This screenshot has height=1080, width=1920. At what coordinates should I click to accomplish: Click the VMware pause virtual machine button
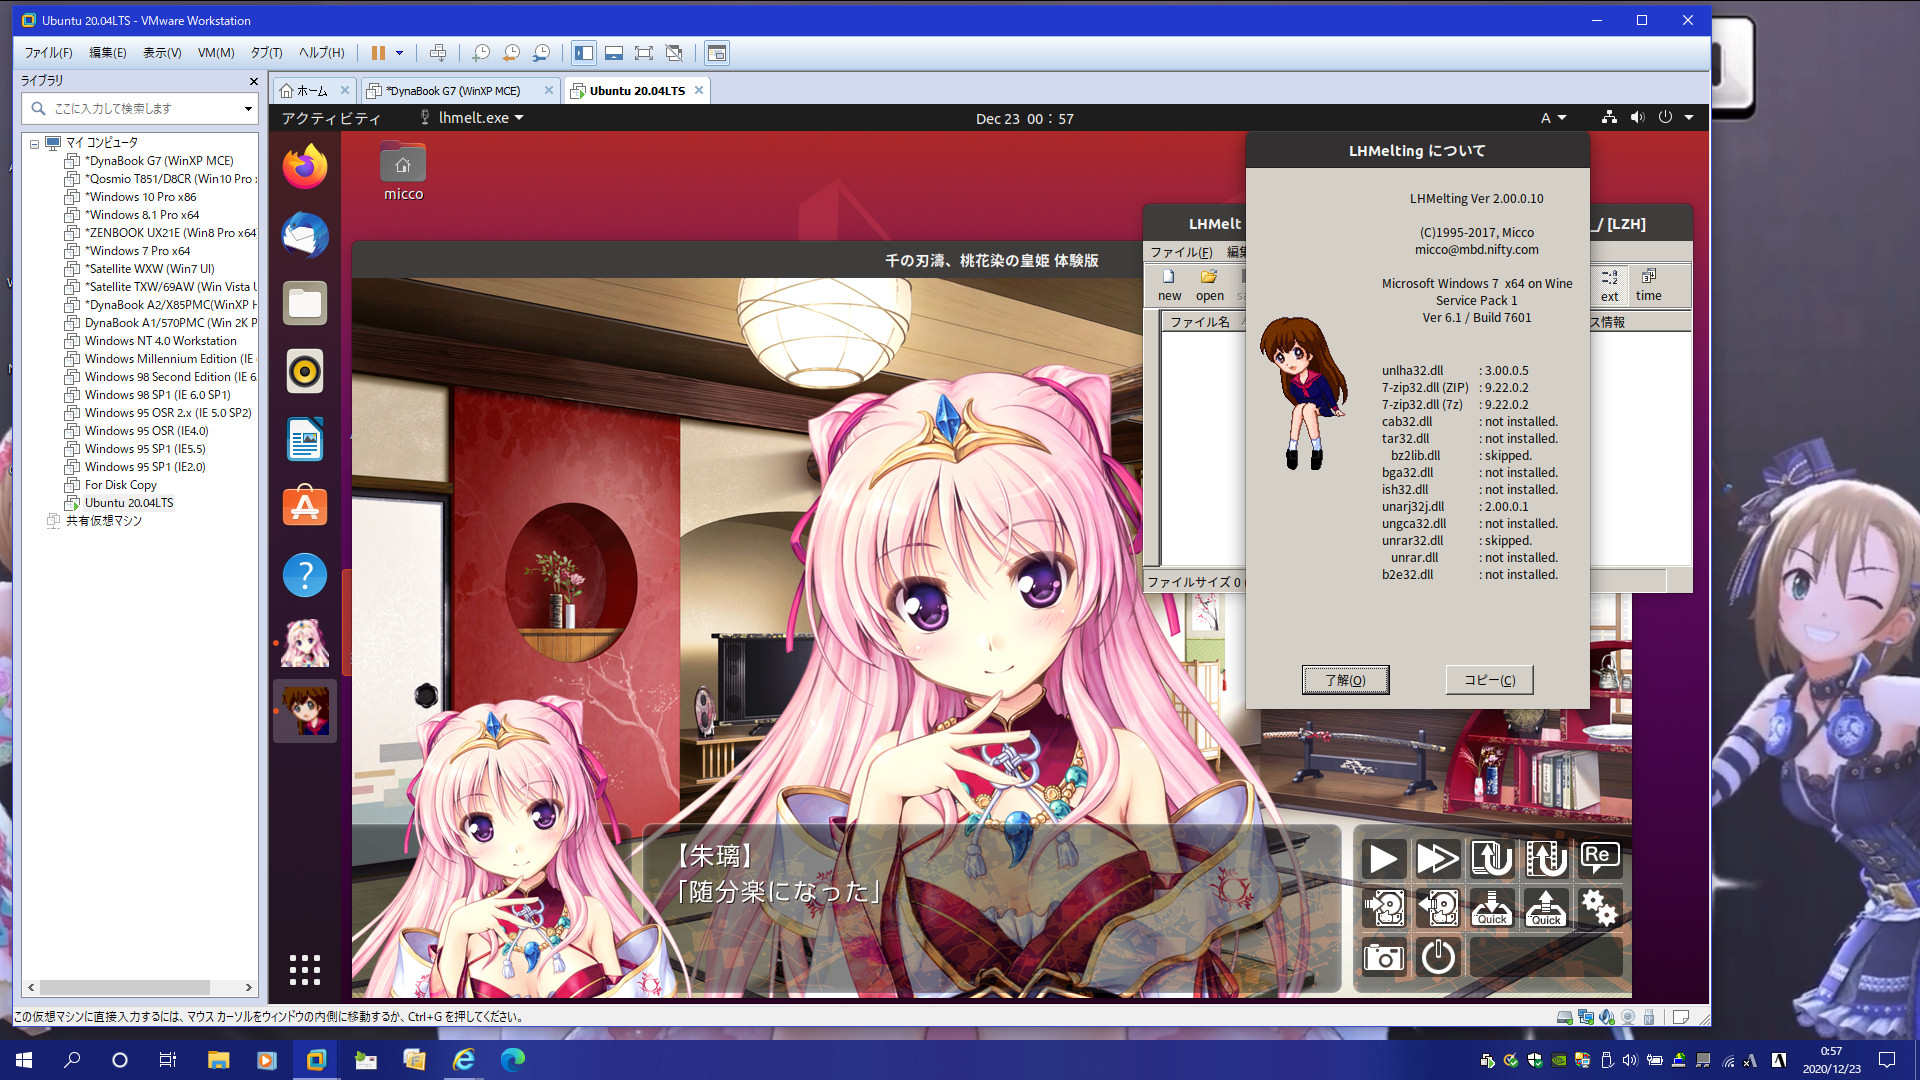(378, 53)
